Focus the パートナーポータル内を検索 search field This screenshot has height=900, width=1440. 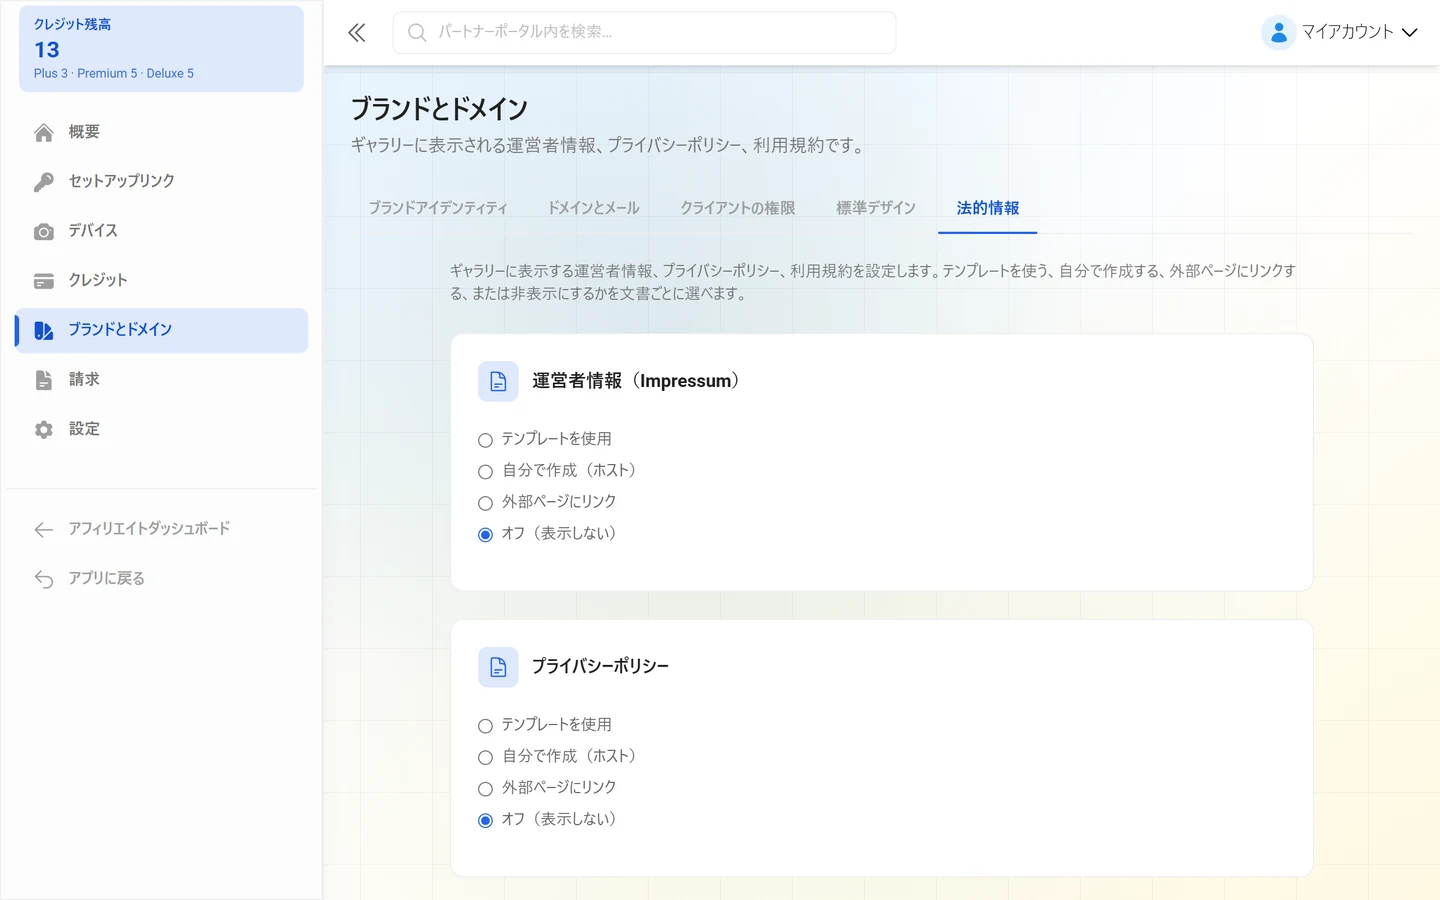point(644,33)
